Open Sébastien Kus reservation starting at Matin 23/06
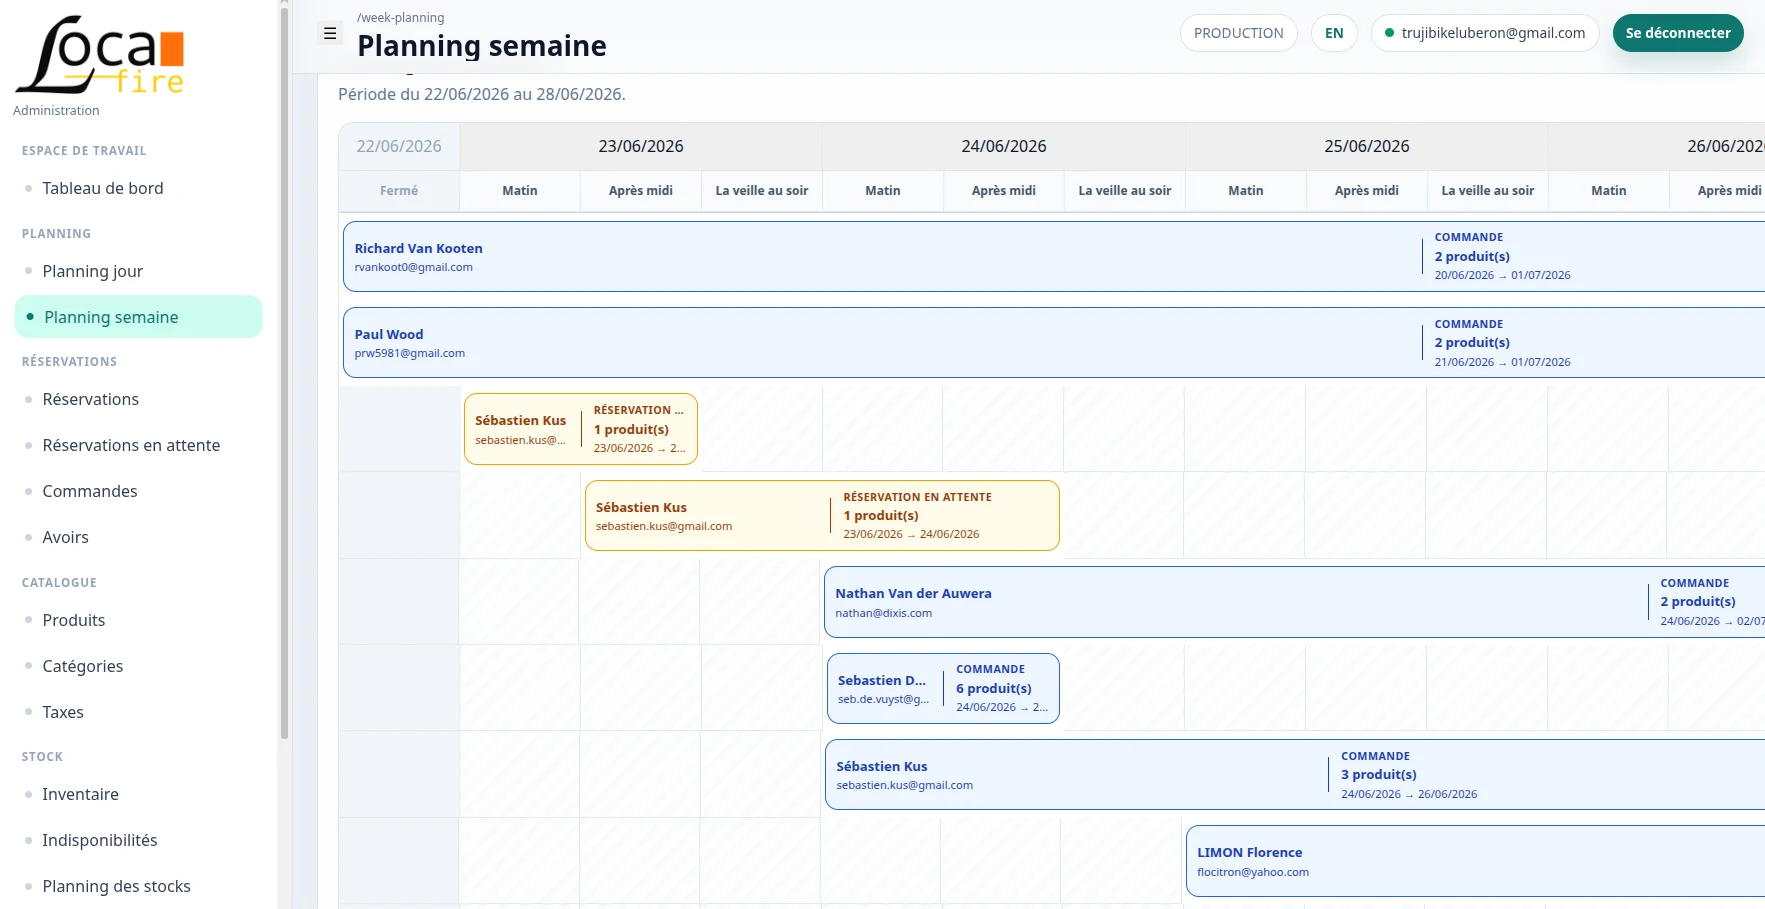1765x909 pixels. (581, 429)
